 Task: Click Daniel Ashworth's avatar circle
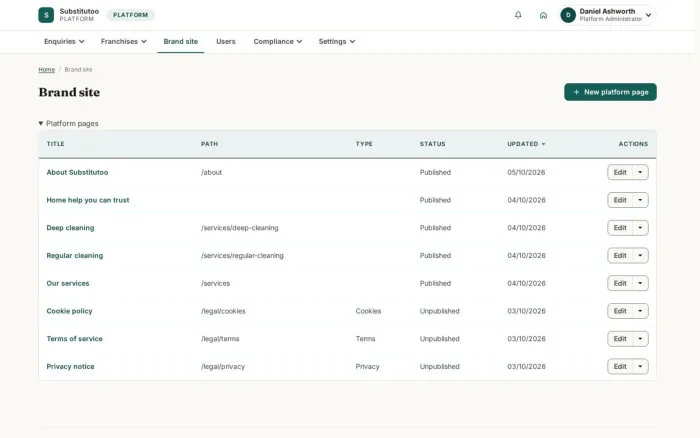568,15
